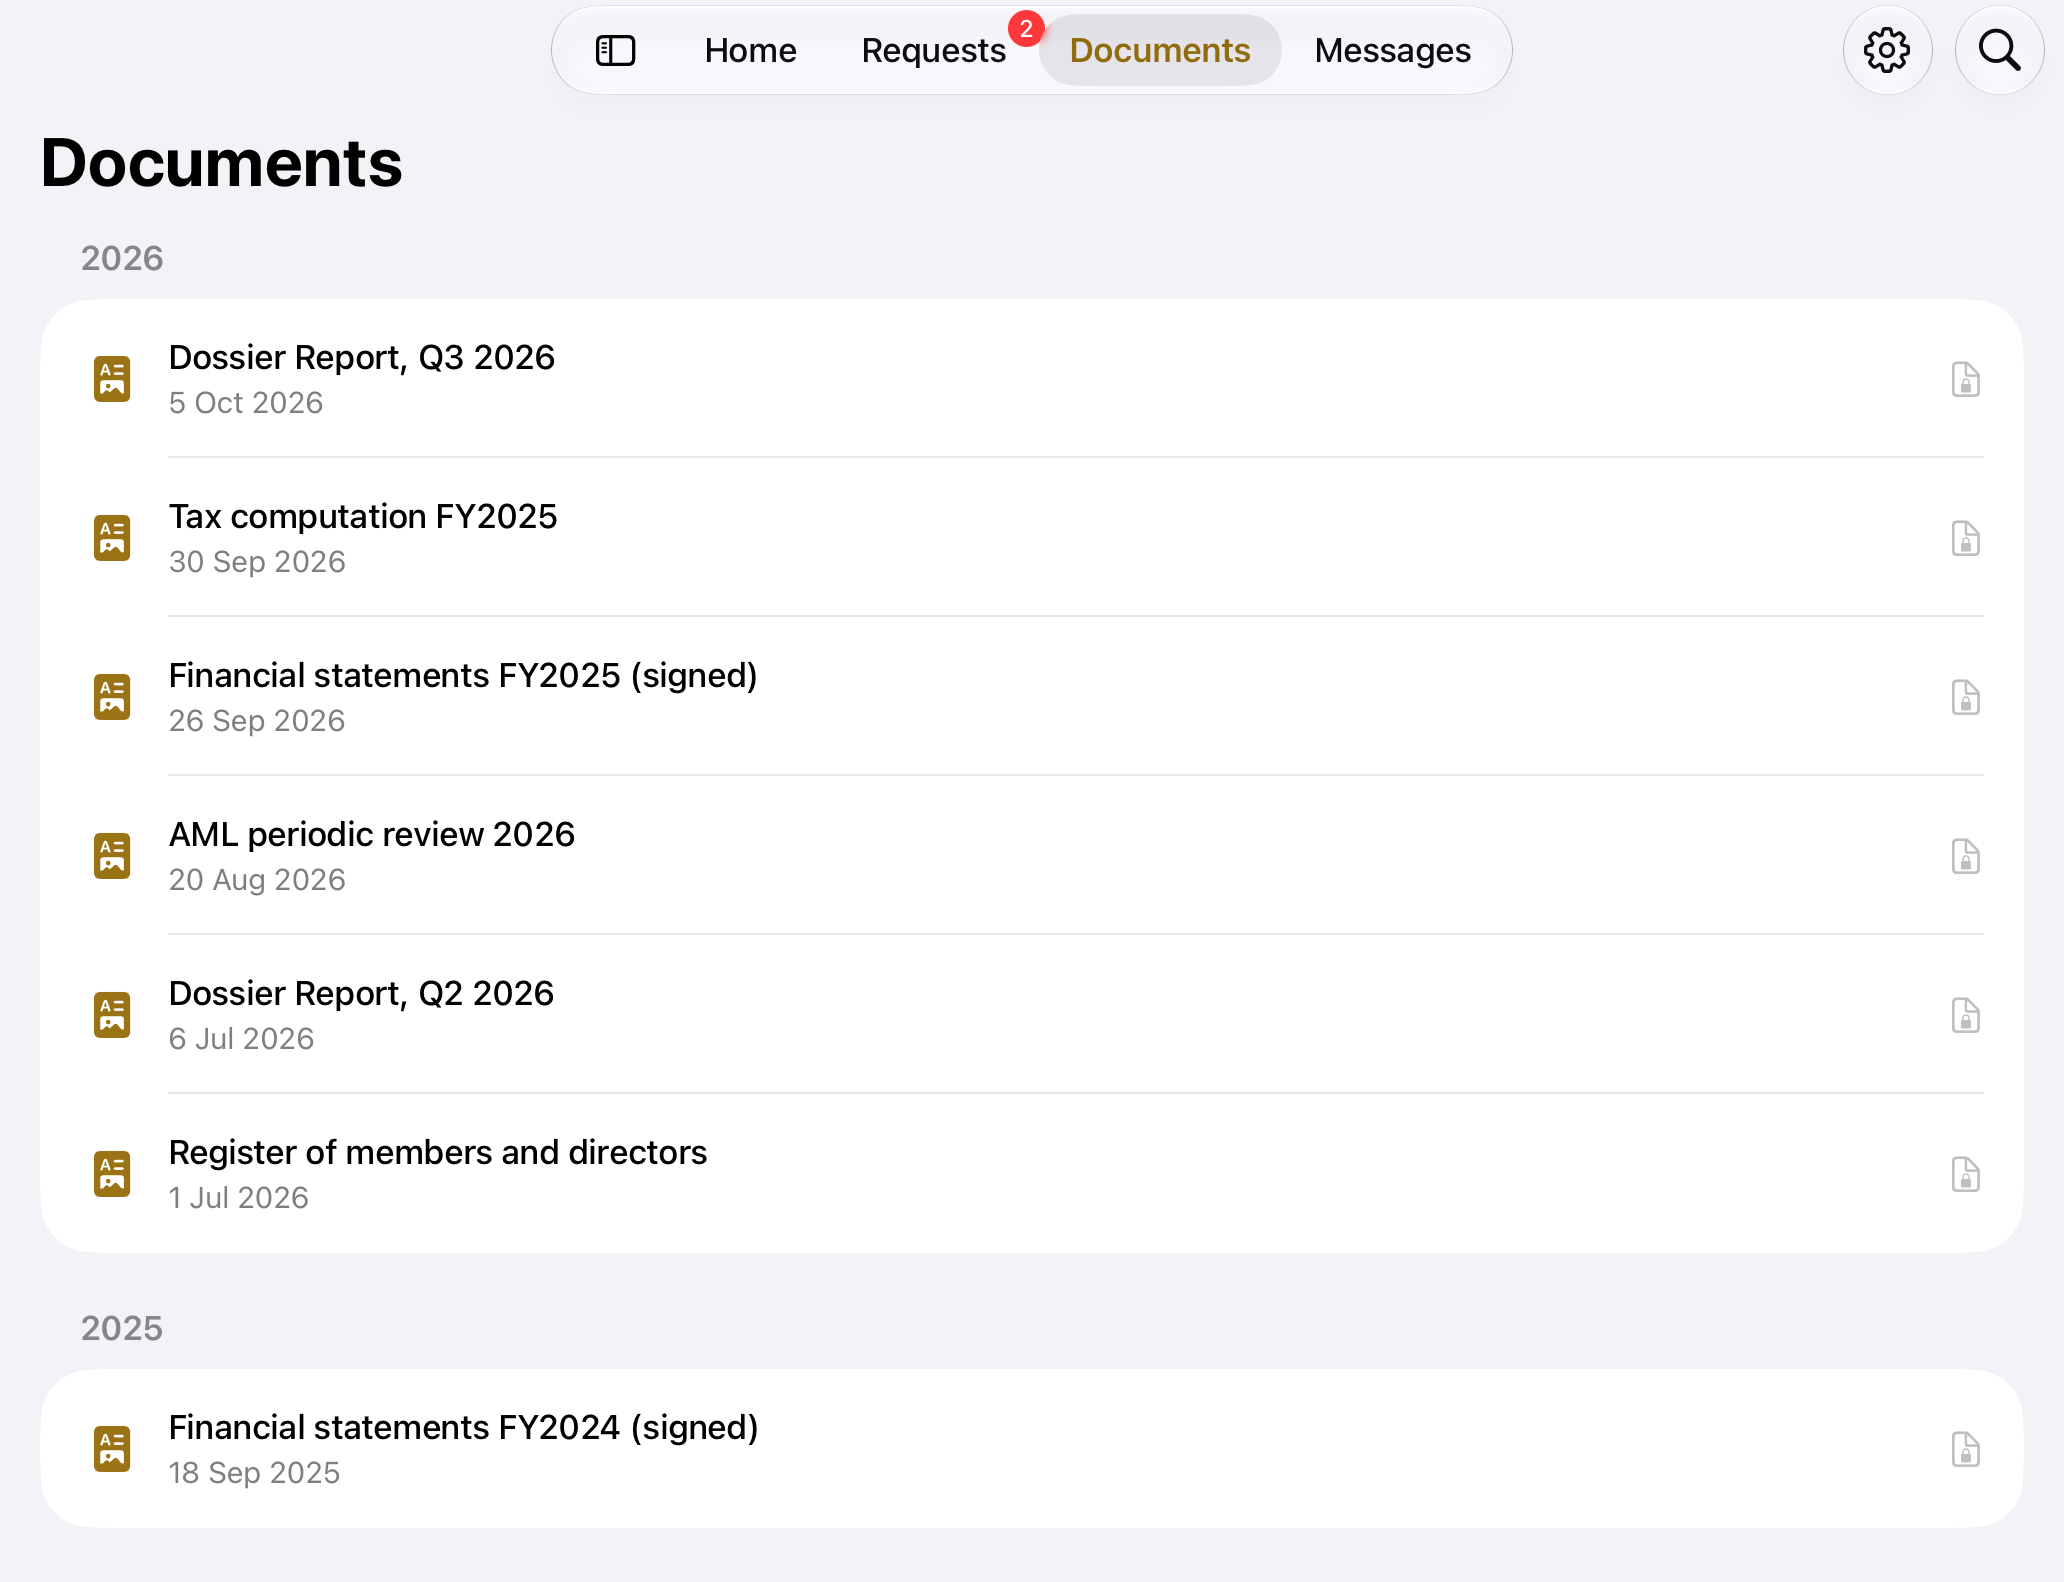Click document icon for Financial statements FY2025

112,697
